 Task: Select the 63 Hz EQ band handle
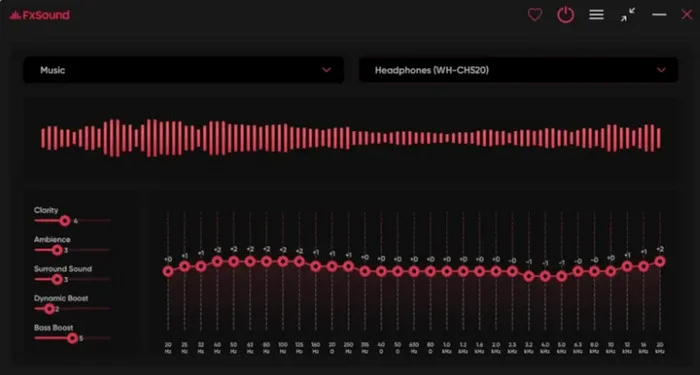point(250,262)
